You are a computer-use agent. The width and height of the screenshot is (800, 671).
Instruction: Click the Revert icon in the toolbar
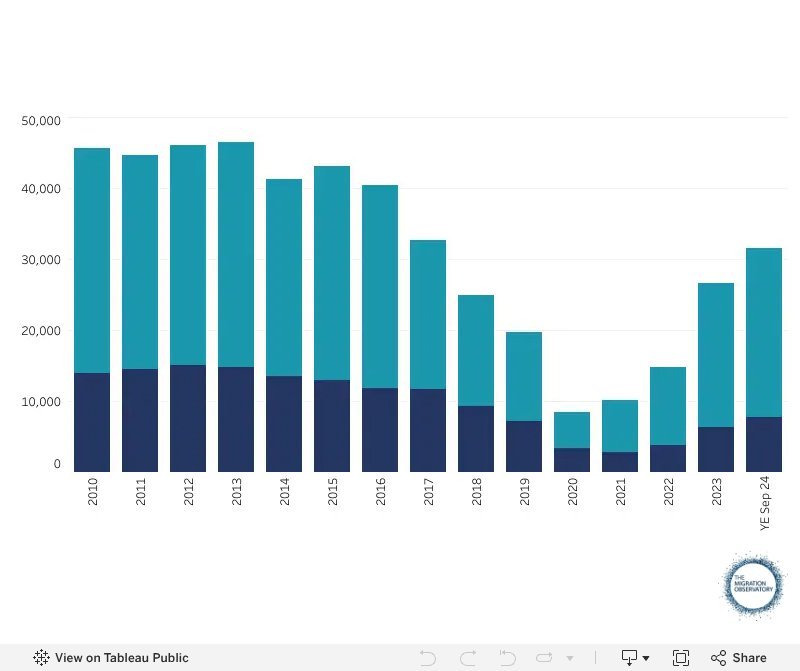[507, 658]
